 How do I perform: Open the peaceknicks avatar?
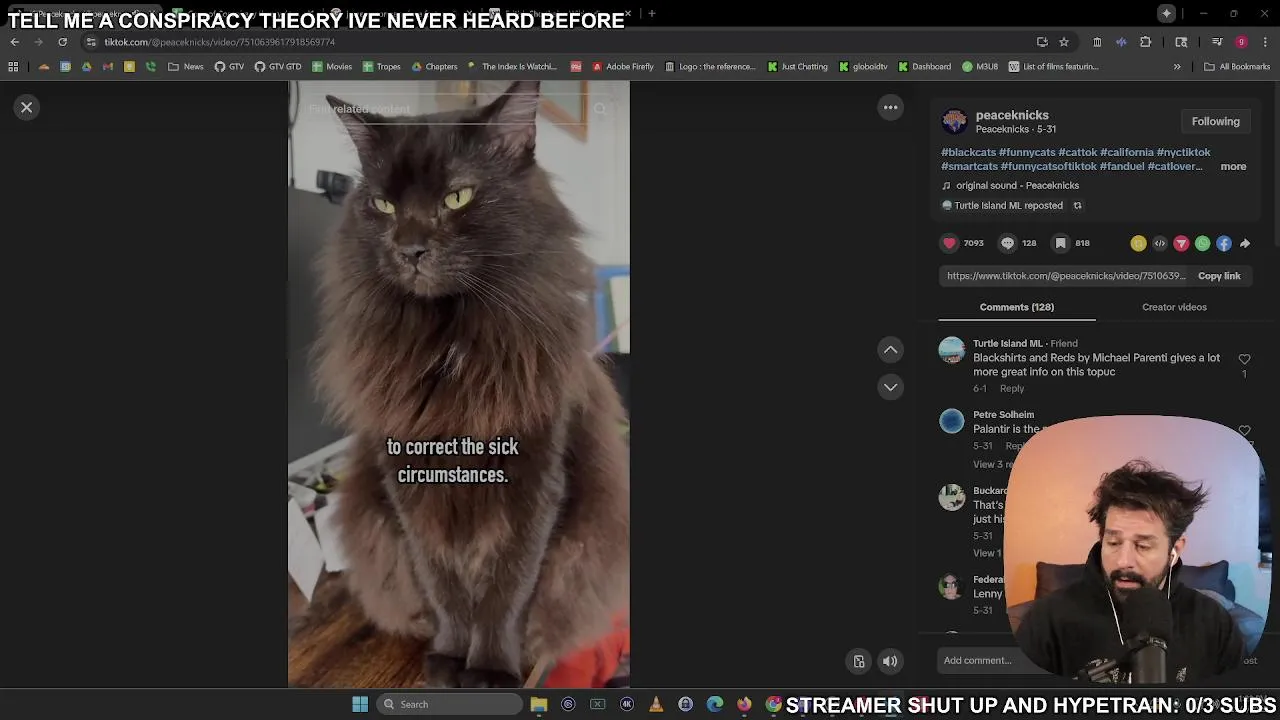[954, 121]
